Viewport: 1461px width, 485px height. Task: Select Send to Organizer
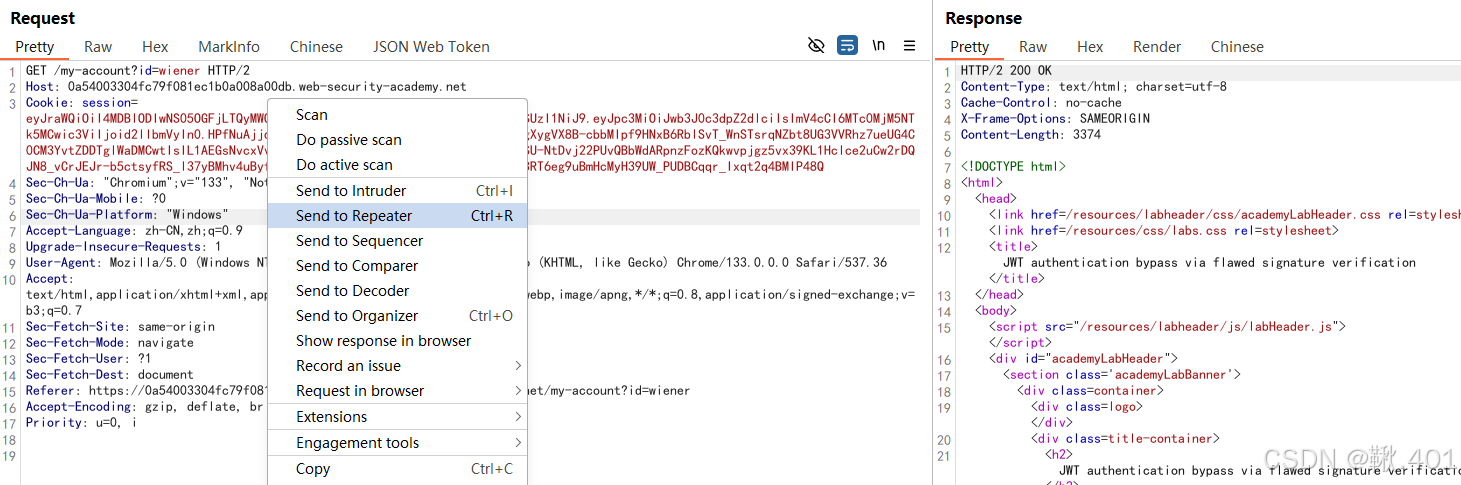397,316
